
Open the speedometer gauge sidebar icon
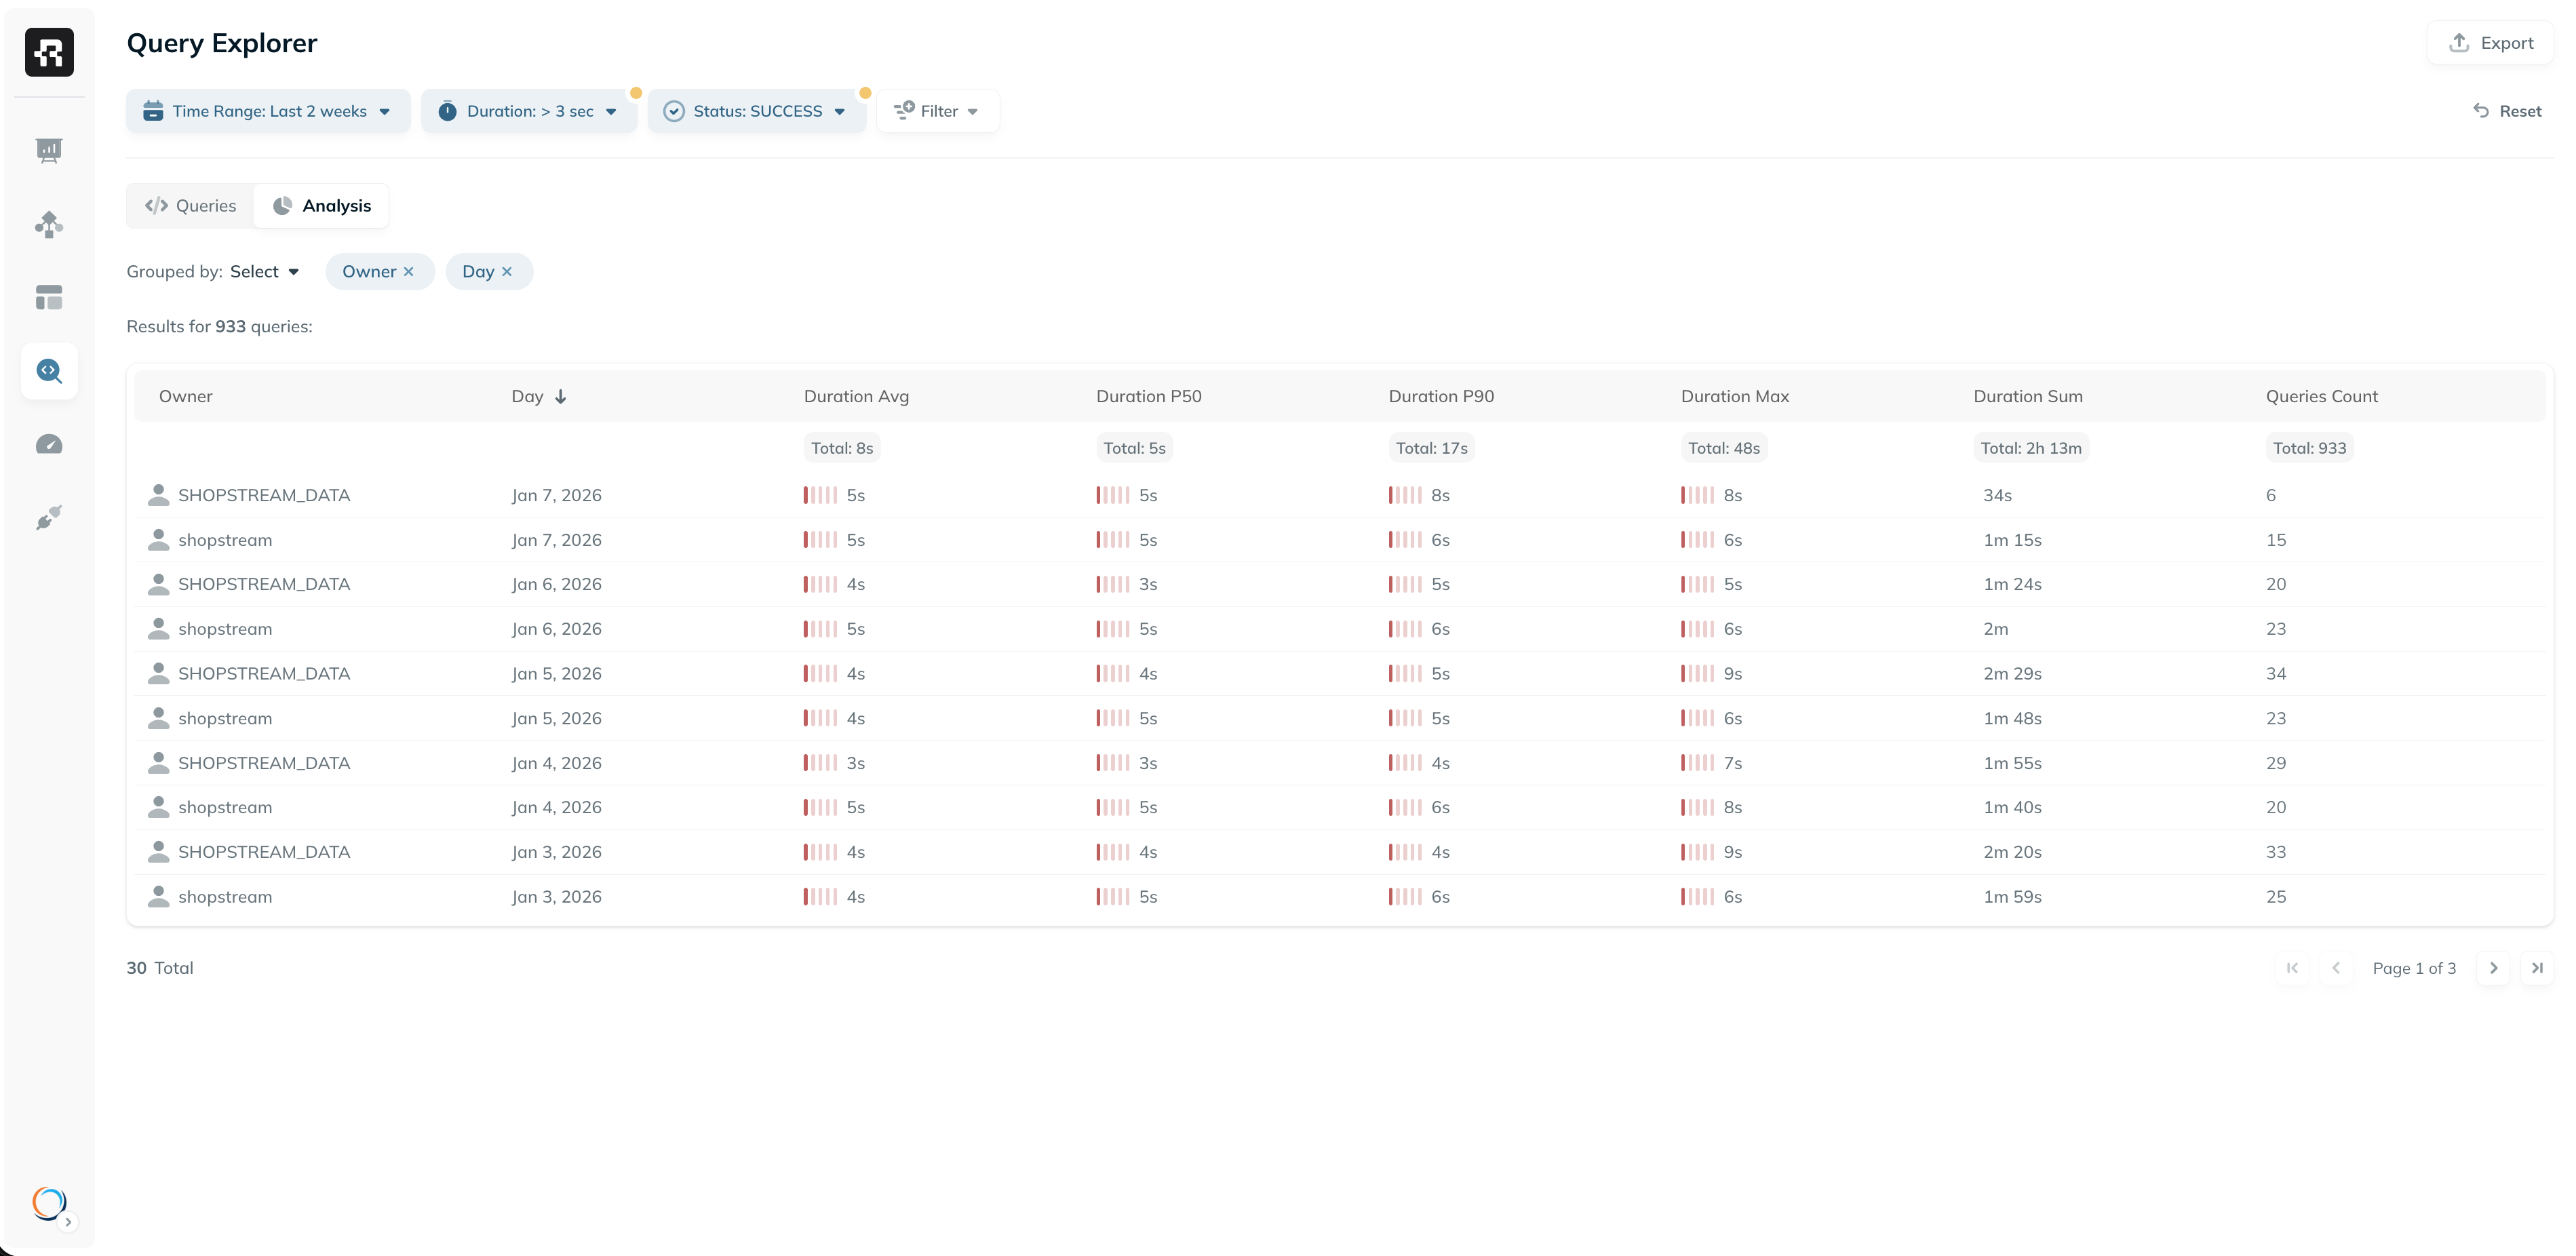[x=49, y=444]
